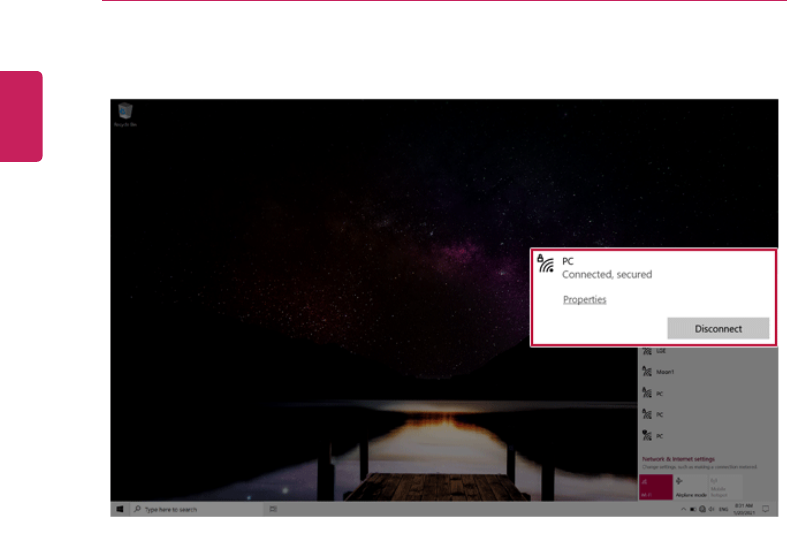Open Task View from the taskbar
The width and height of the screenshot is (790, 533).
(273, 509)
